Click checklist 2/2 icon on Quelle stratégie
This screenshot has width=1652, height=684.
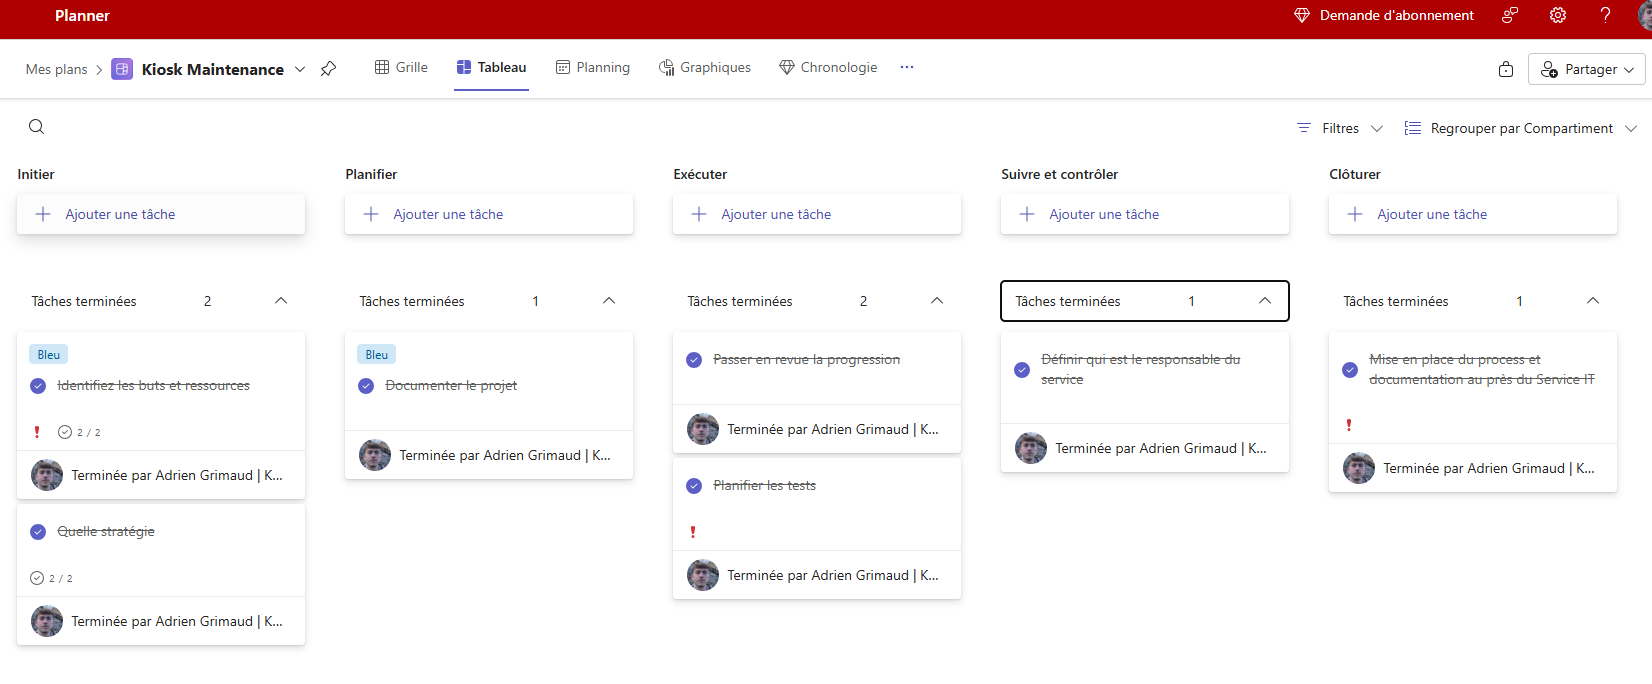pyautogui.click(x=37, y=578)
